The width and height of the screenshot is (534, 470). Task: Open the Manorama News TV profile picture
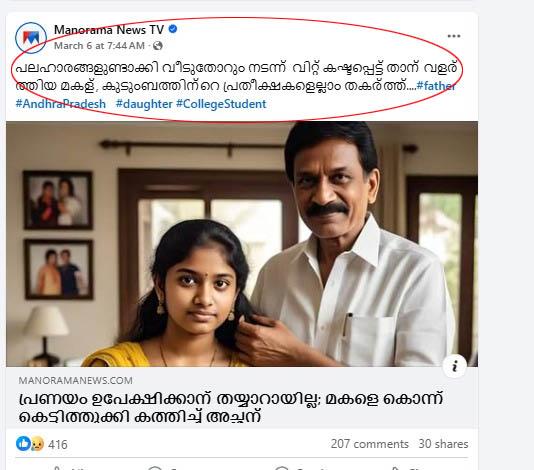tap(31, 38)
